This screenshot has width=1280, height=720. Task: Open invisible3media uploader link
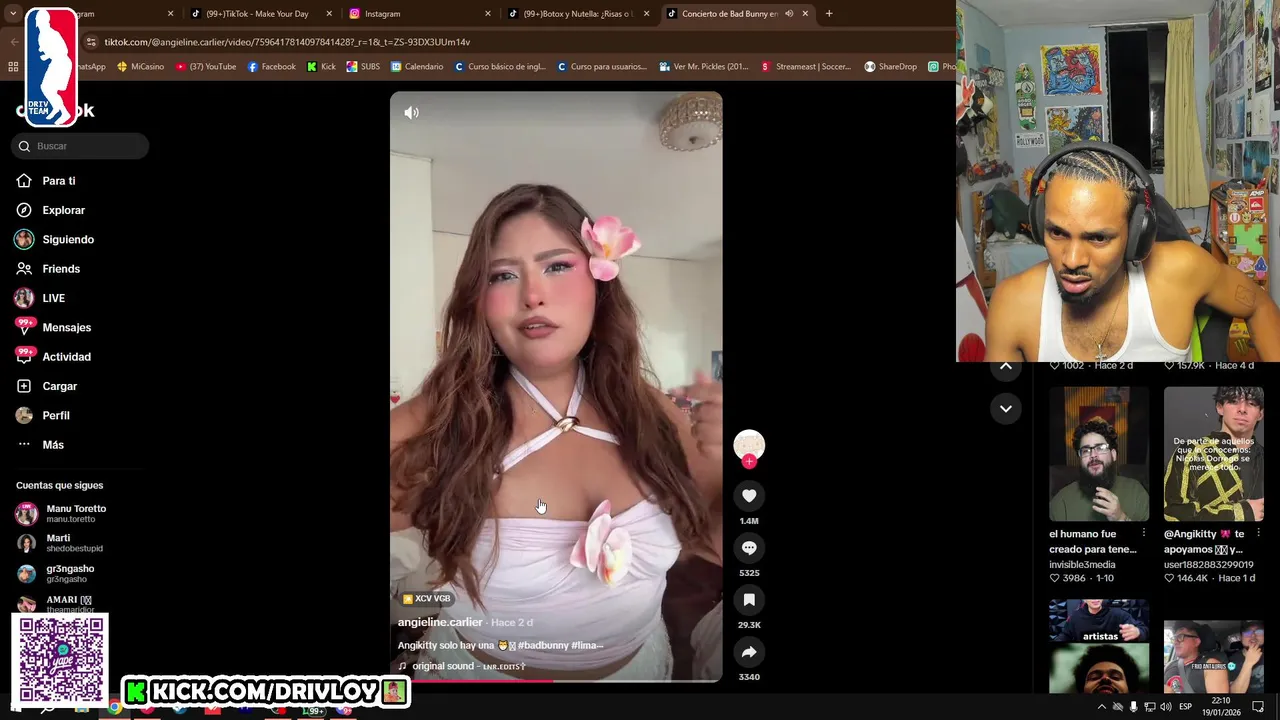[1082, 565]
